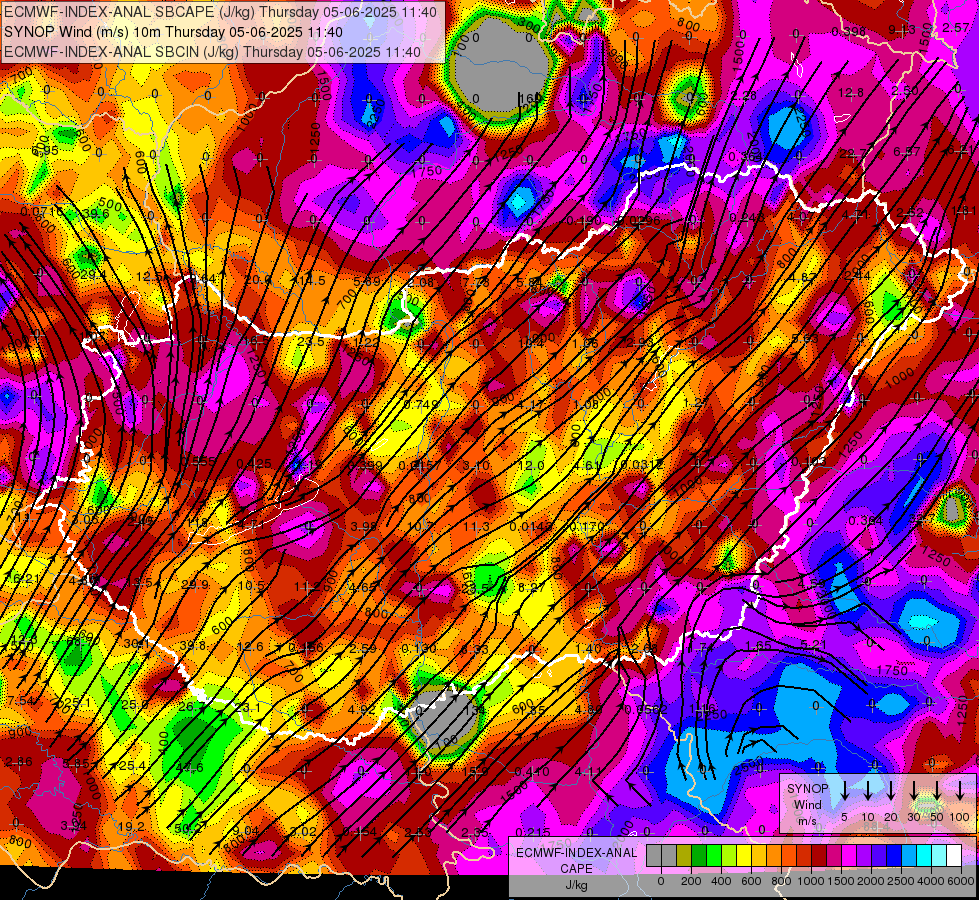Click the '200' tick label on CAPE scale

pyautogui.click(x=691, y=881)
